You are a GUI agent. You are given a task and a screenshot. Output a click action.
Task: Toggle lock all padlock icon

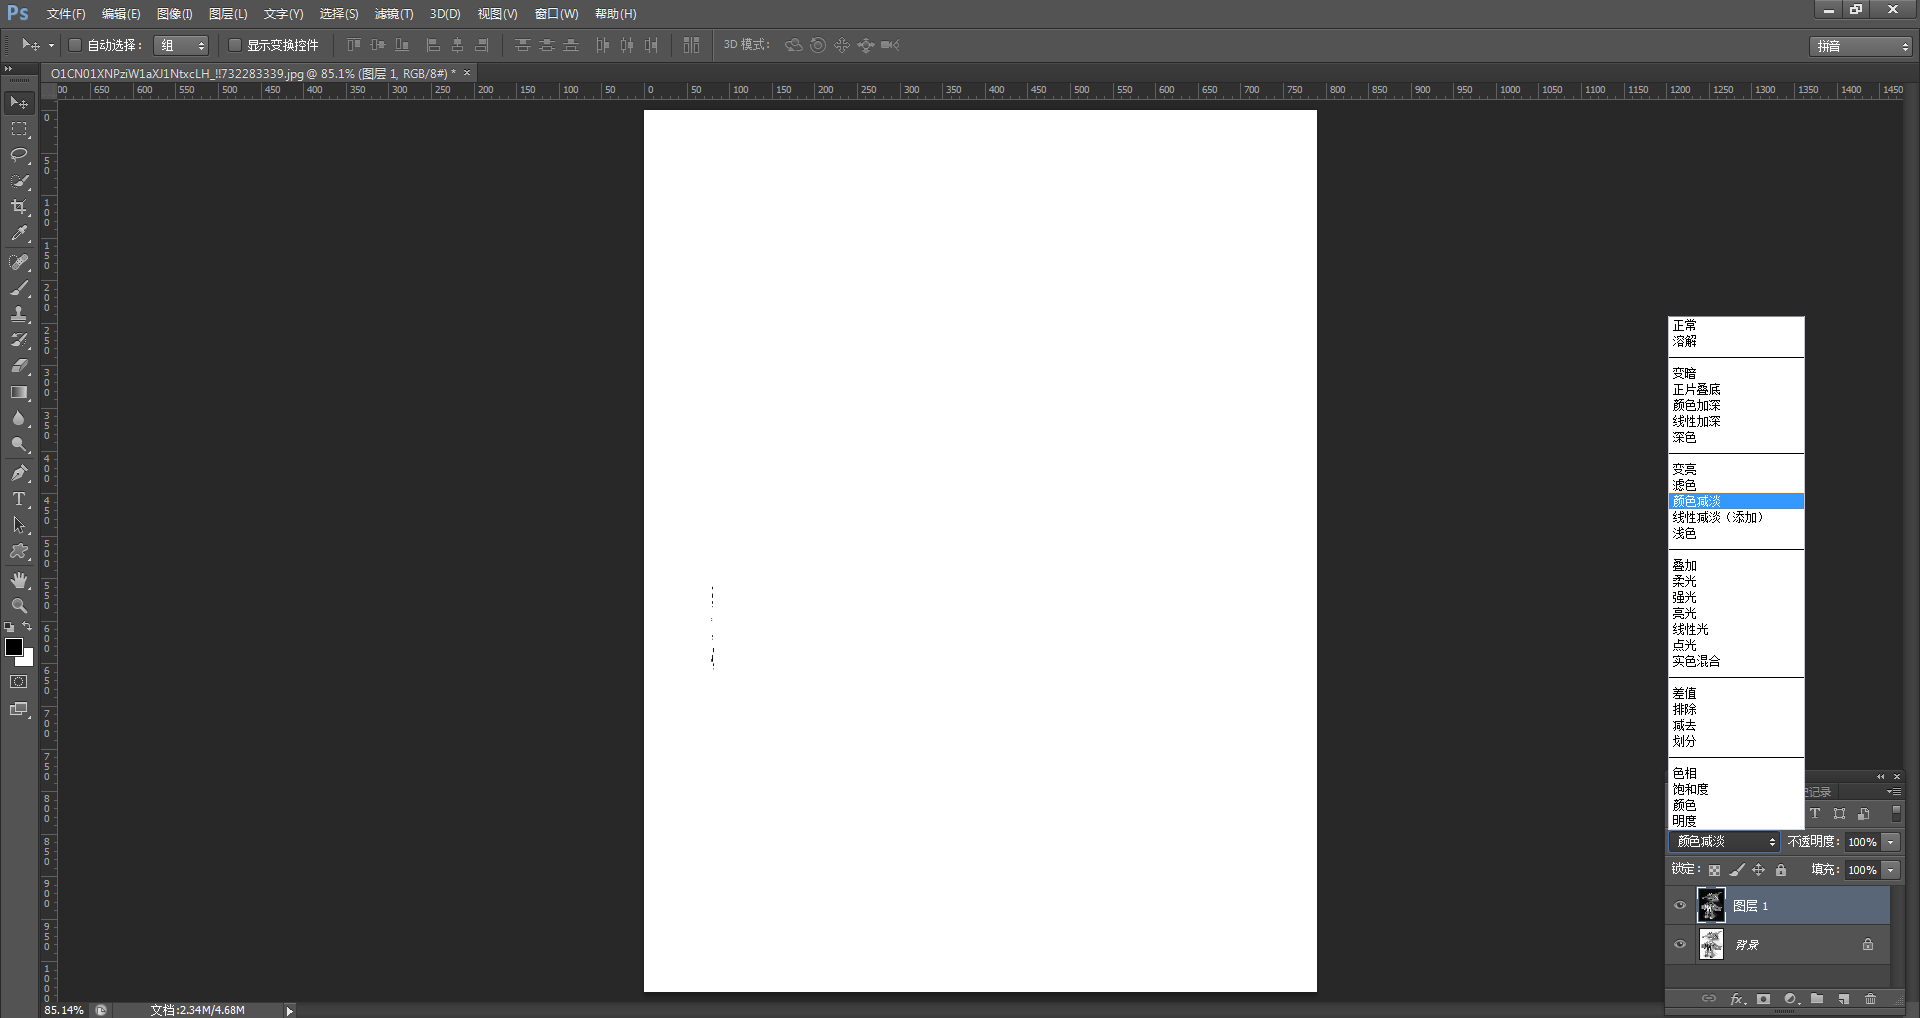[x=1781, y=870]
